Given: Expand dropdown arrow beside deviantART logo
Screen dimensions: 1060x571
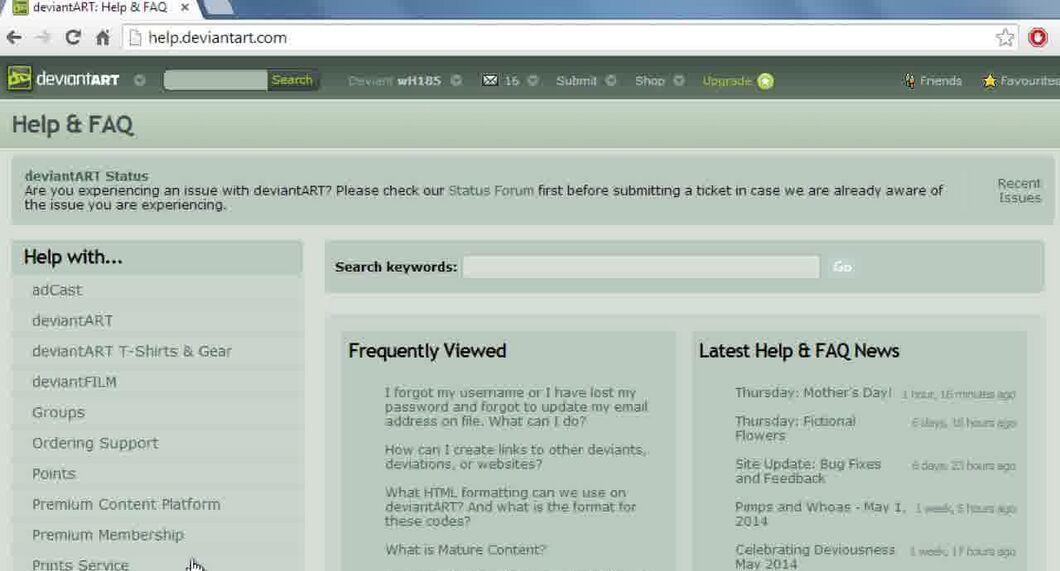Looking at the screenshot, I should click(x=140, y=80).
